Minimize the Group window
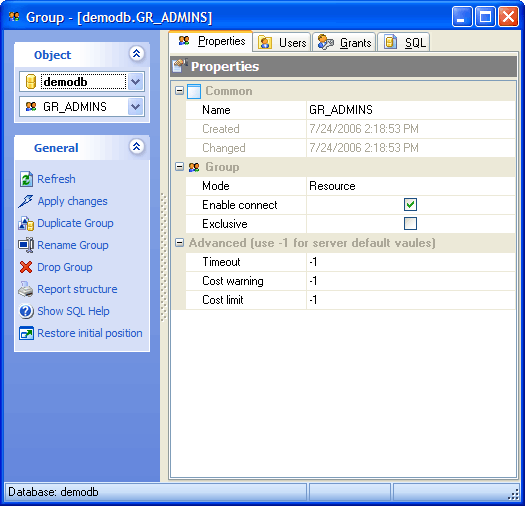The width and height of the screenshot is (525, 506). tap(462, 16)
